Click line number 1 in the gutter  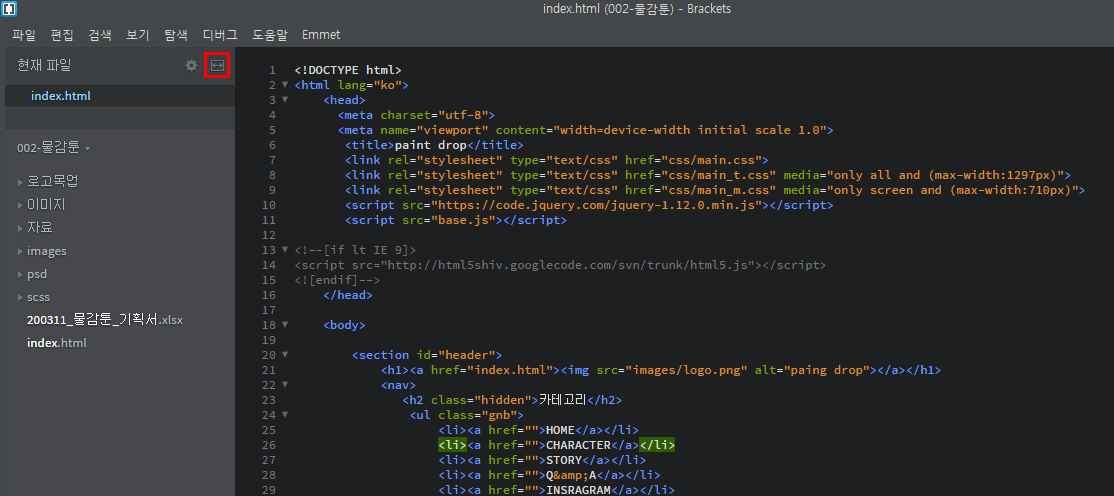coord(272,70)
